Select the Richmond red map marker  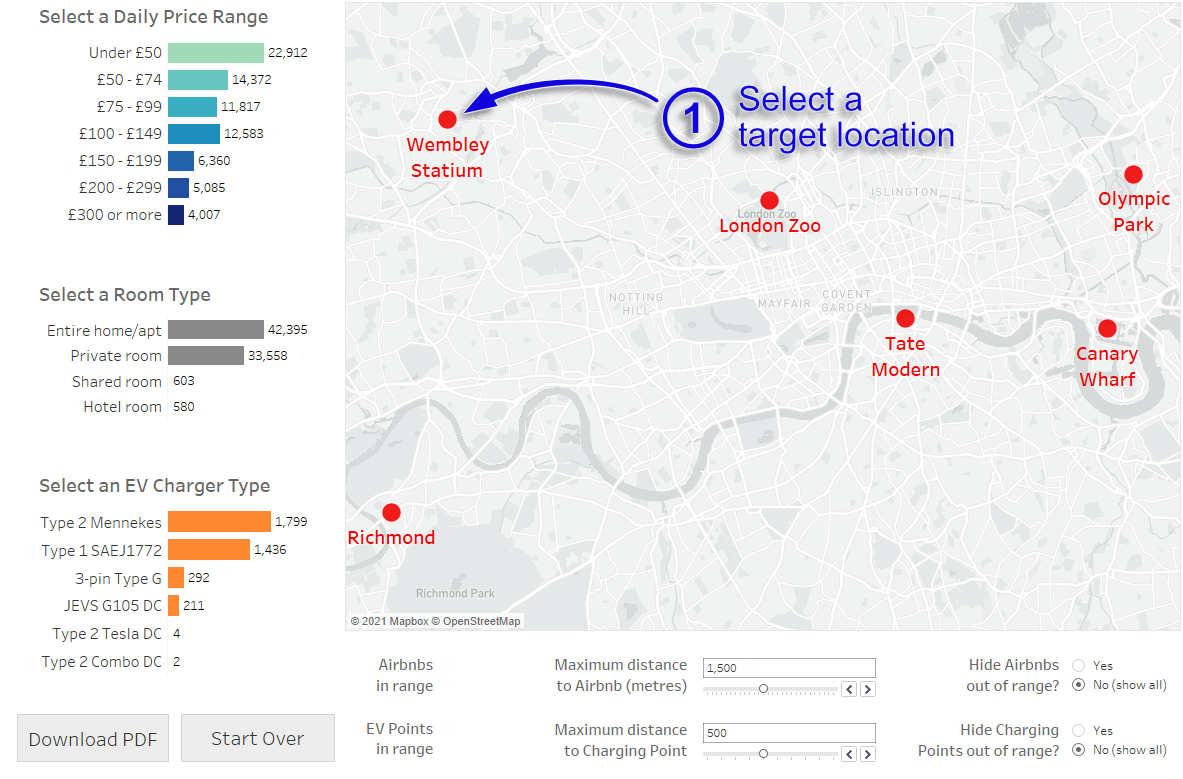(391, 512)
